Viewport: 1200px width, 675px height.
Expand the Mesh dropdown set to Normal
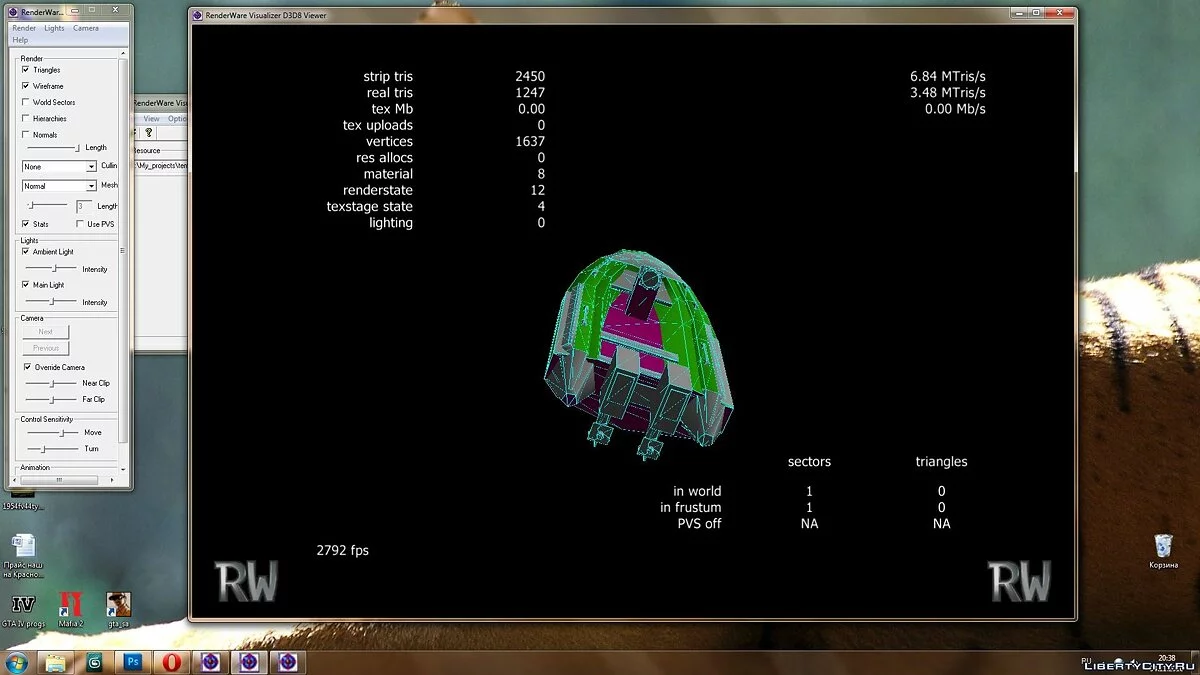click(x=91, y=186)
